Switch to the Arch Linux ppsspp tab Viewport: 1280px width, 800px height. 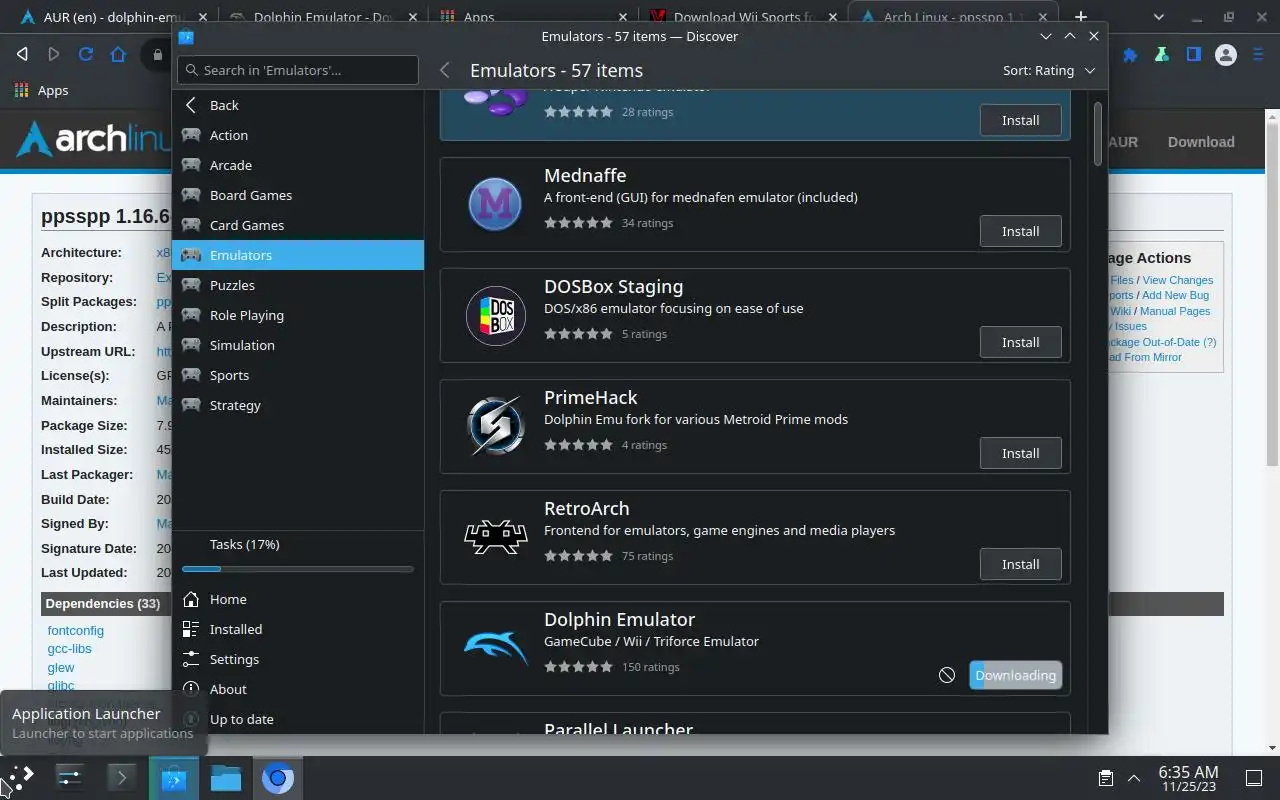(953, 17)
